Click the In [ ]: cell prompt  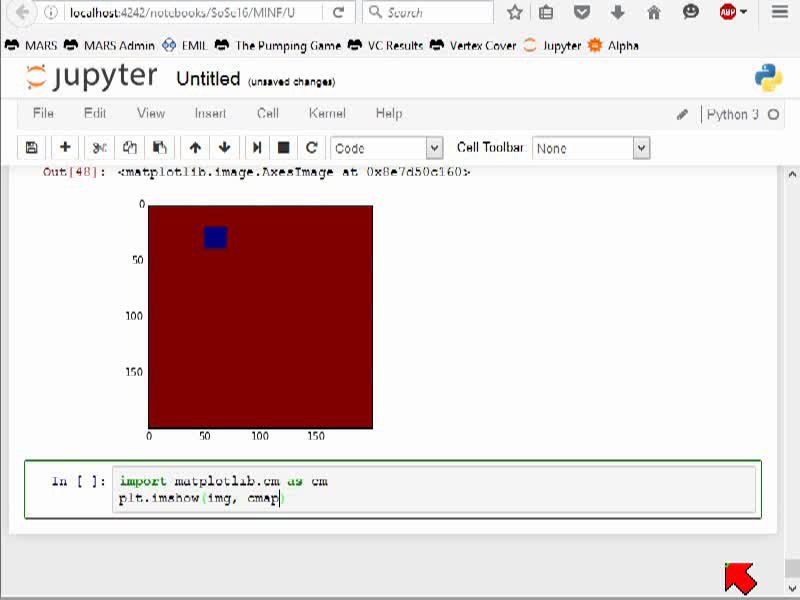[78, 481]
